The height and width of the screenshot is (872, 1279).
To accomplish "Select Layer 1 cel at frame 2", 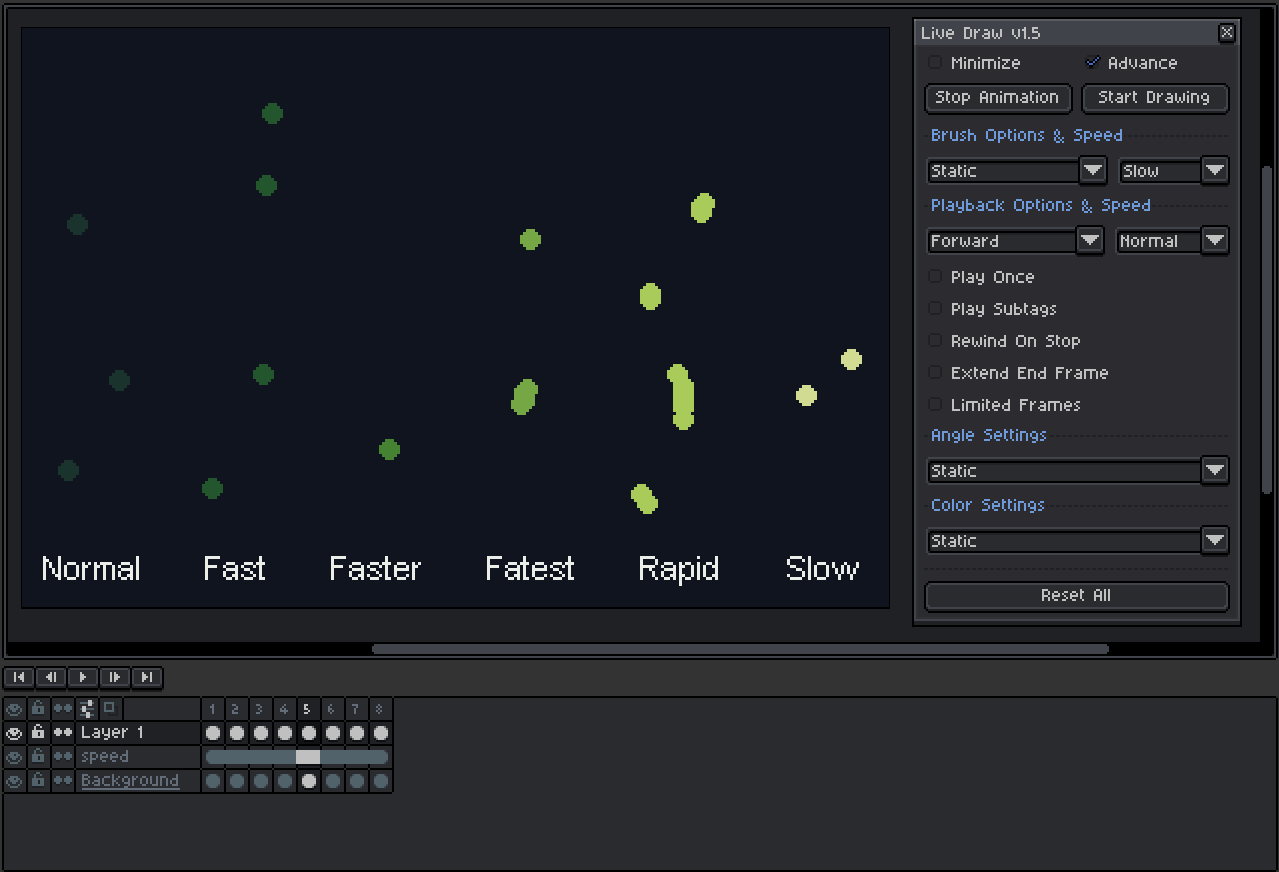I will pos(237,733).
